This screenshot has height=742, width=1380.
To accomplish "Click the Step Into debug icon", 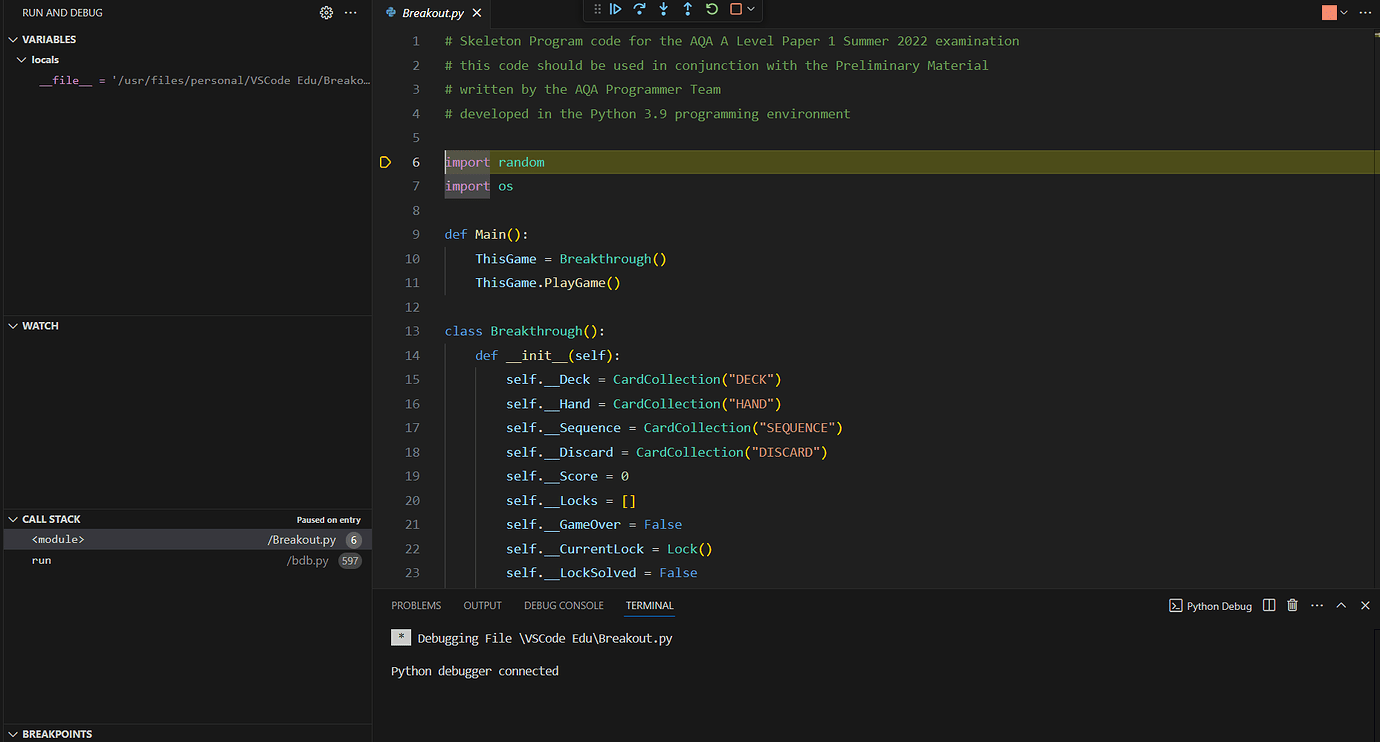I will [664, 9].
